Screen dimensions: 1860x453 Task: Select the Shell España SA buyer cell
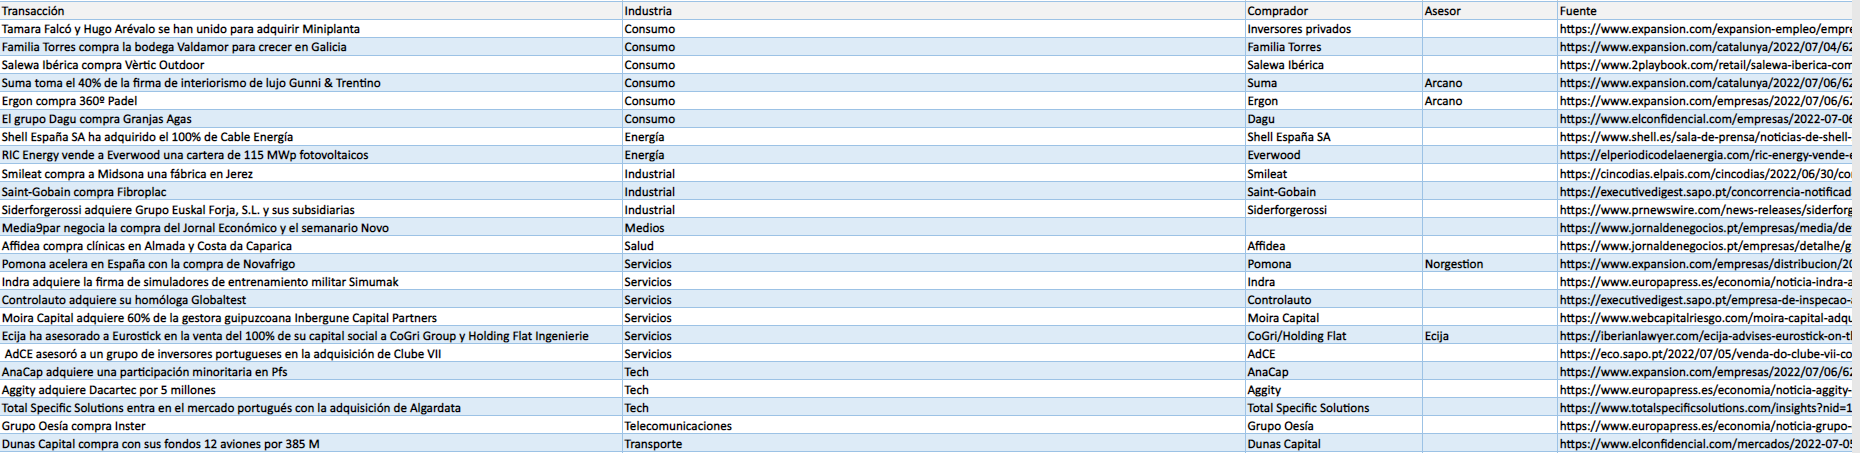coord(1334,137)
